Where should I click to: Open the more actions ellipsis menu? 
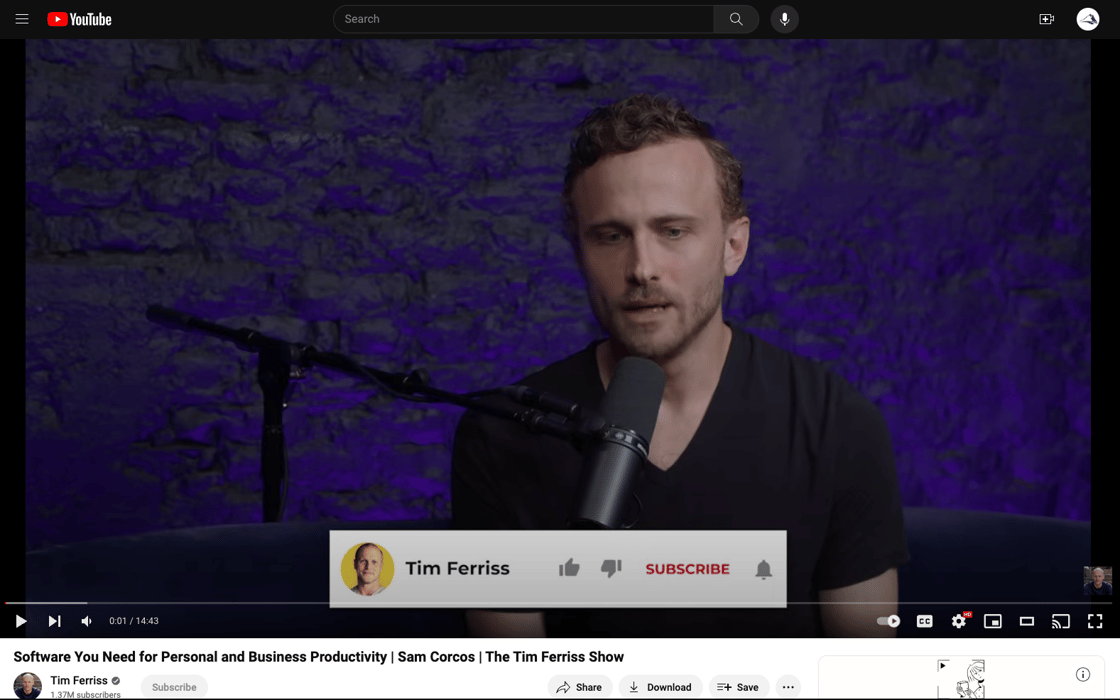click(x=788, y=687)
